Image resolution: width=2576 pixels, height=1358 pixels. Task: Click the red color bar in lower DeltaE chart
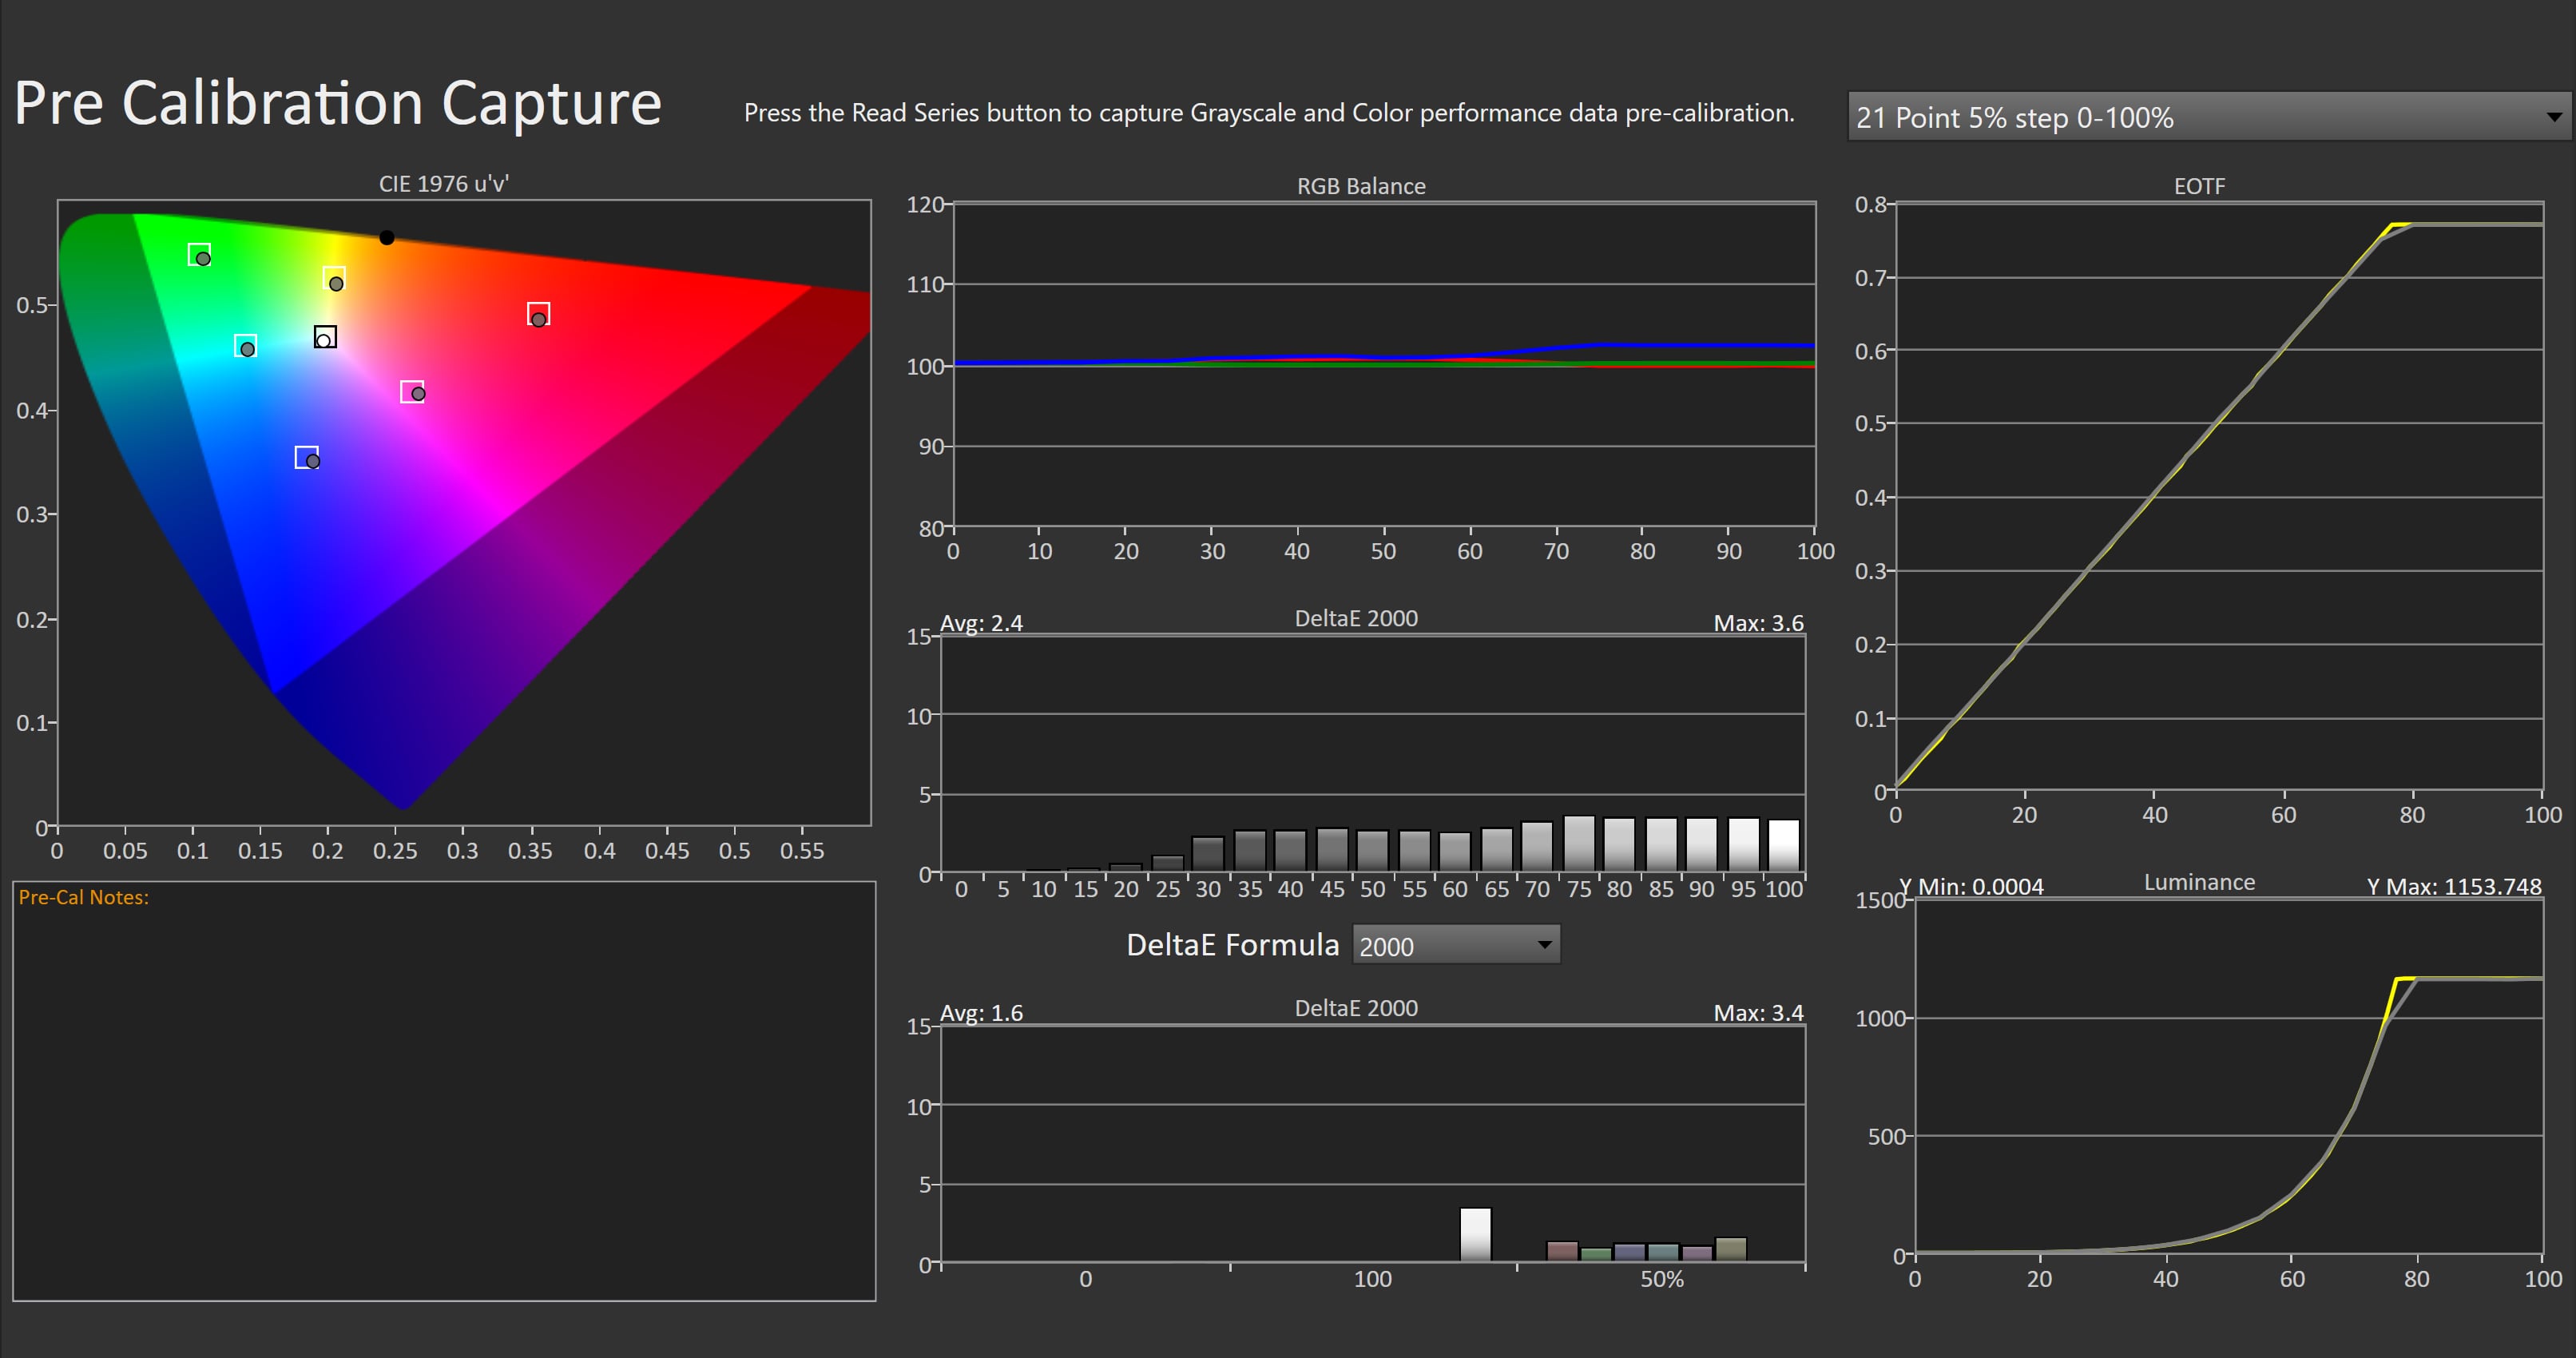(1562, 1251)
